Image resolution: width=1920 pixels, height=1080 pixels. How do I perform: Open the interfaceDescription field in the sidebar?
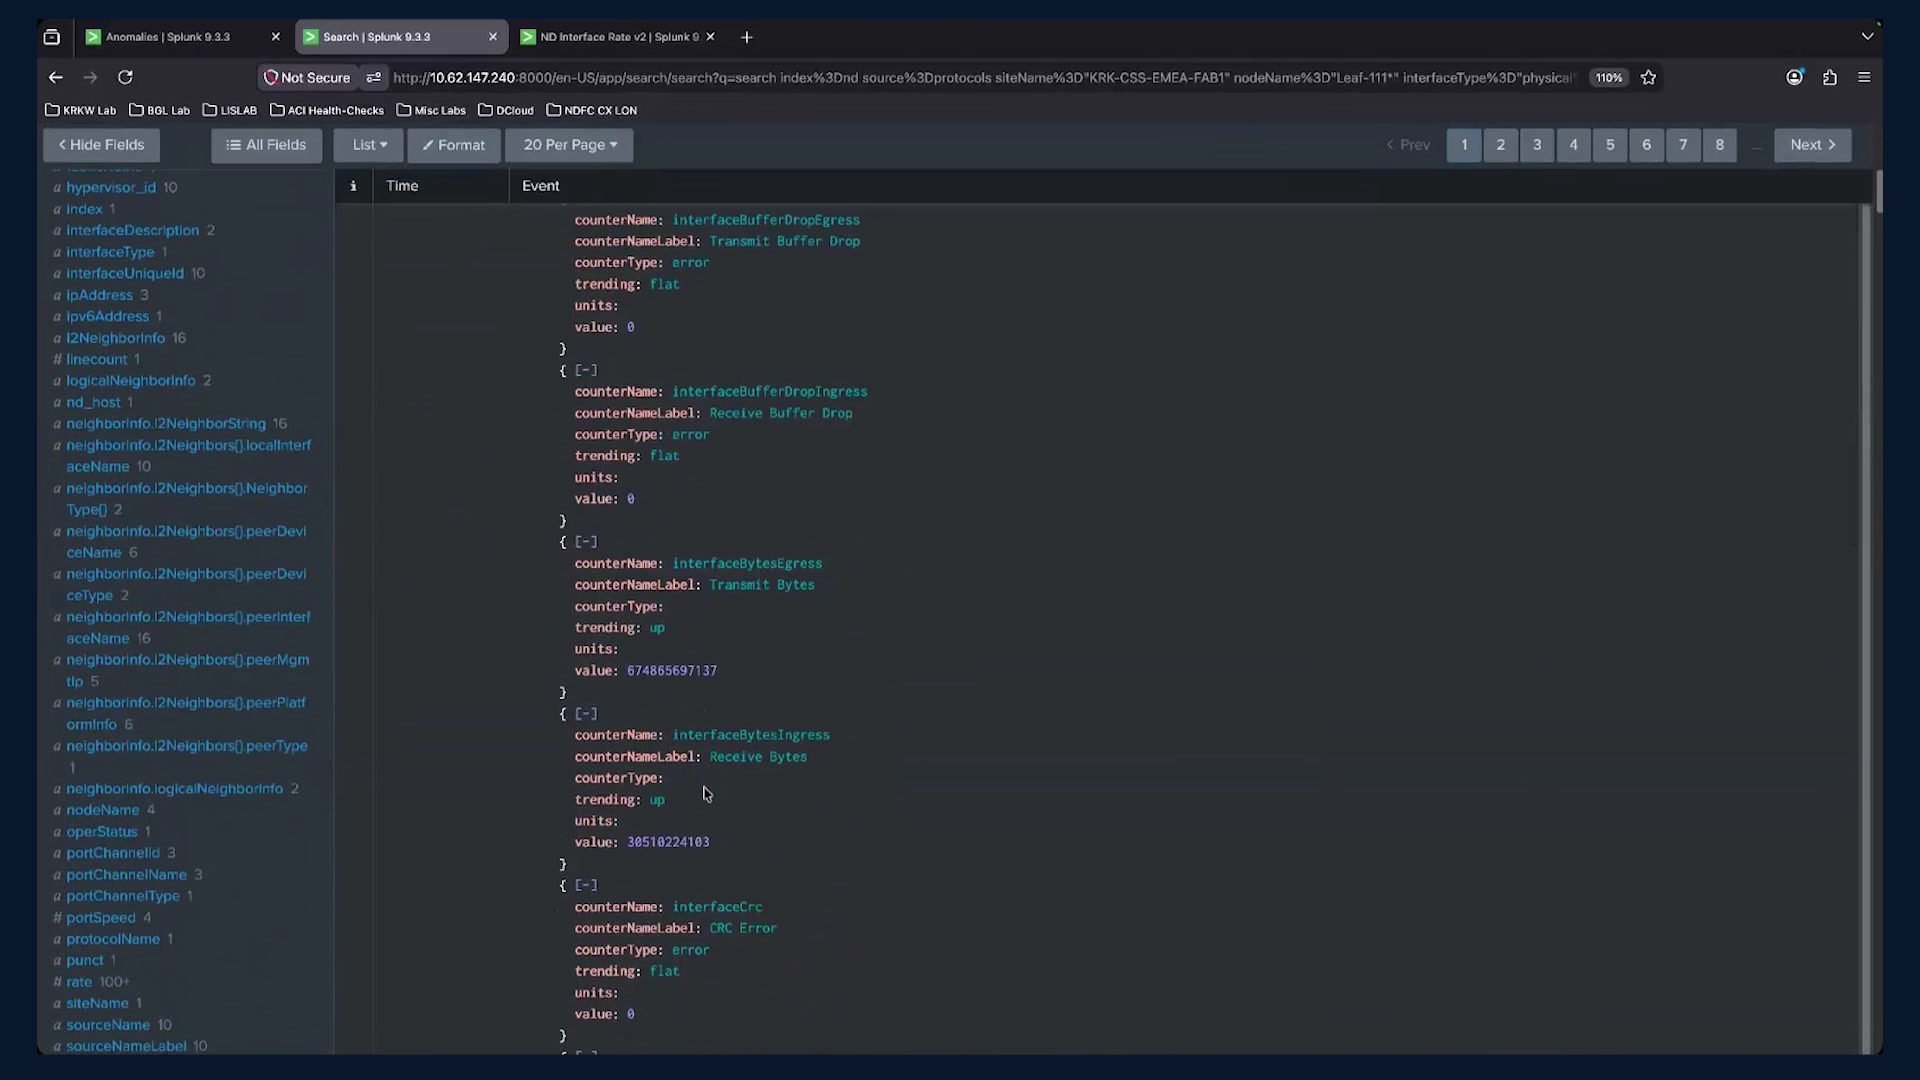click(133, 230)
